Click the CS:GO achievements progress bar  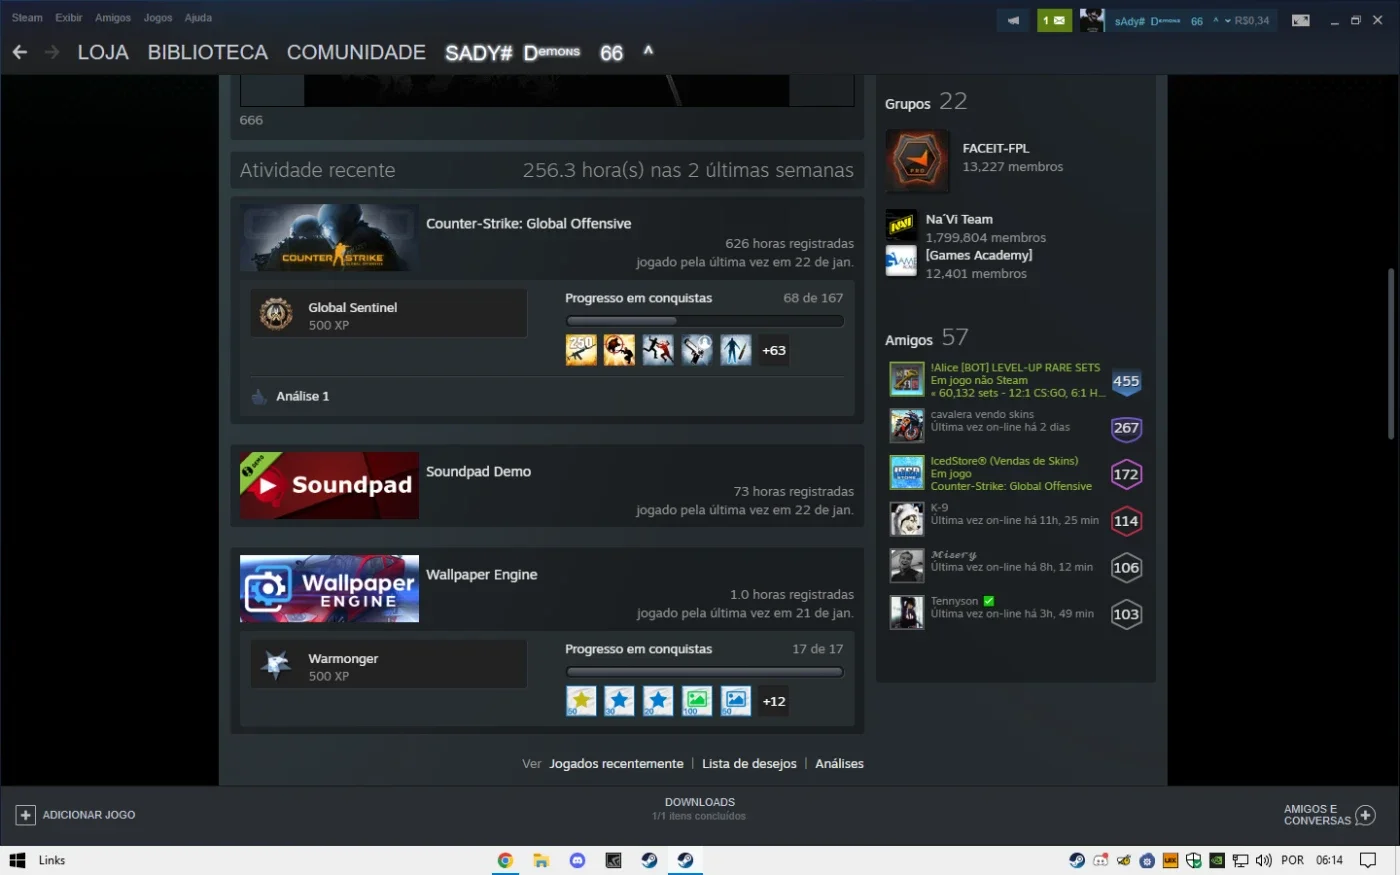[x=705, y=321]
